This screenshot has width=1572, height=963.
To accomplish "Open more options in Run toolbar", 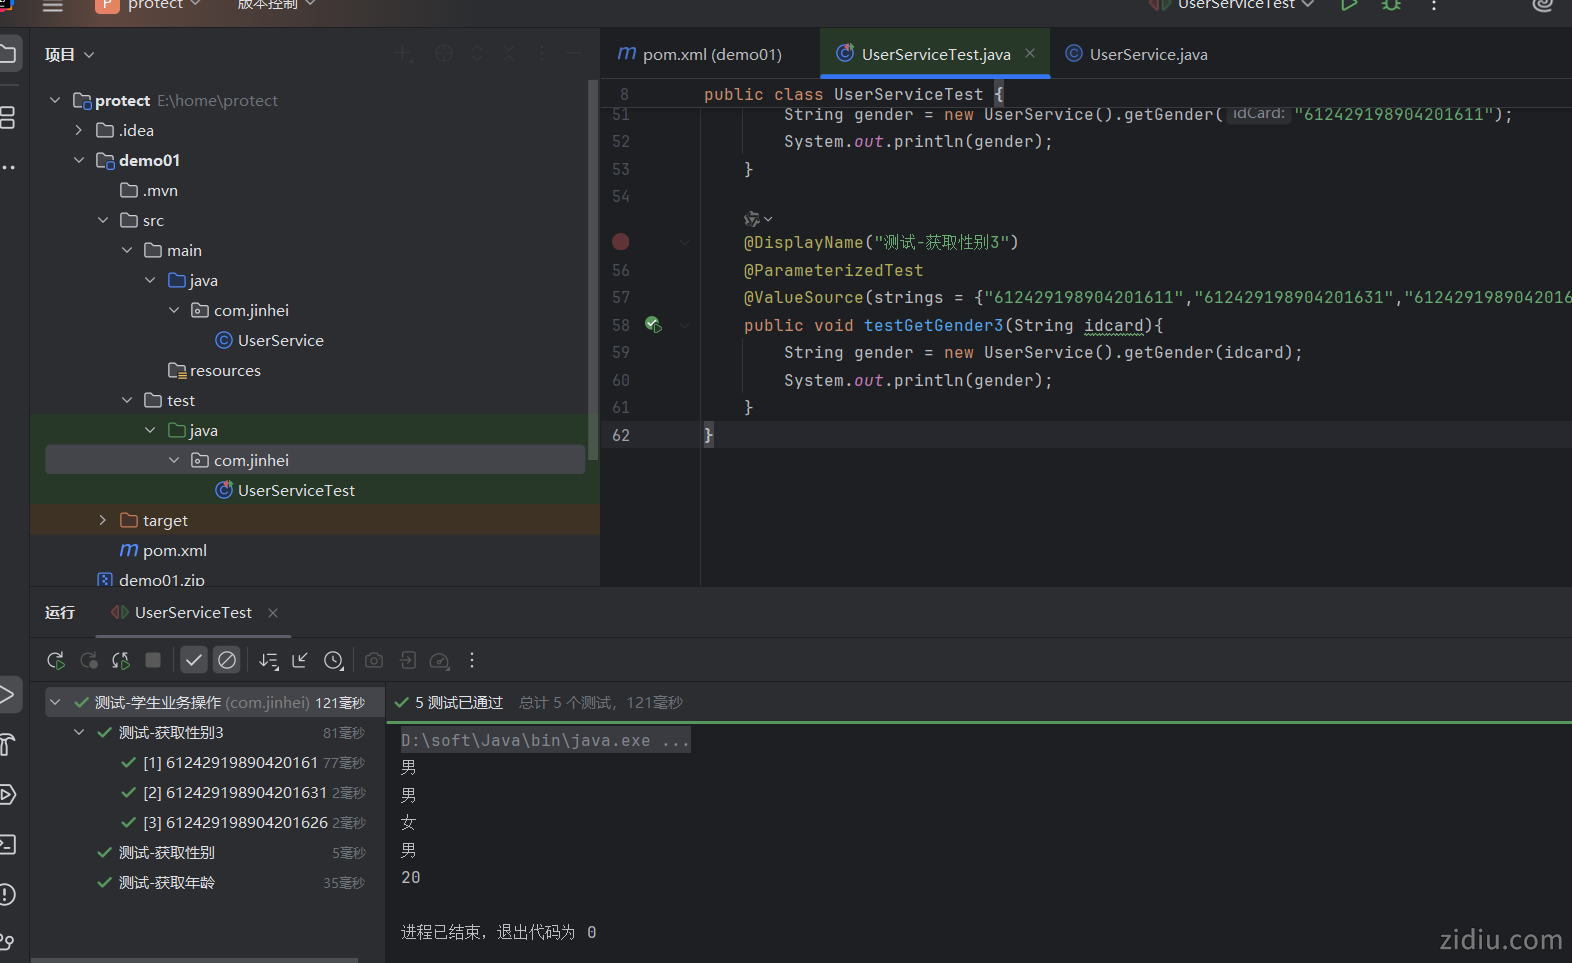I will click(472, 660).
